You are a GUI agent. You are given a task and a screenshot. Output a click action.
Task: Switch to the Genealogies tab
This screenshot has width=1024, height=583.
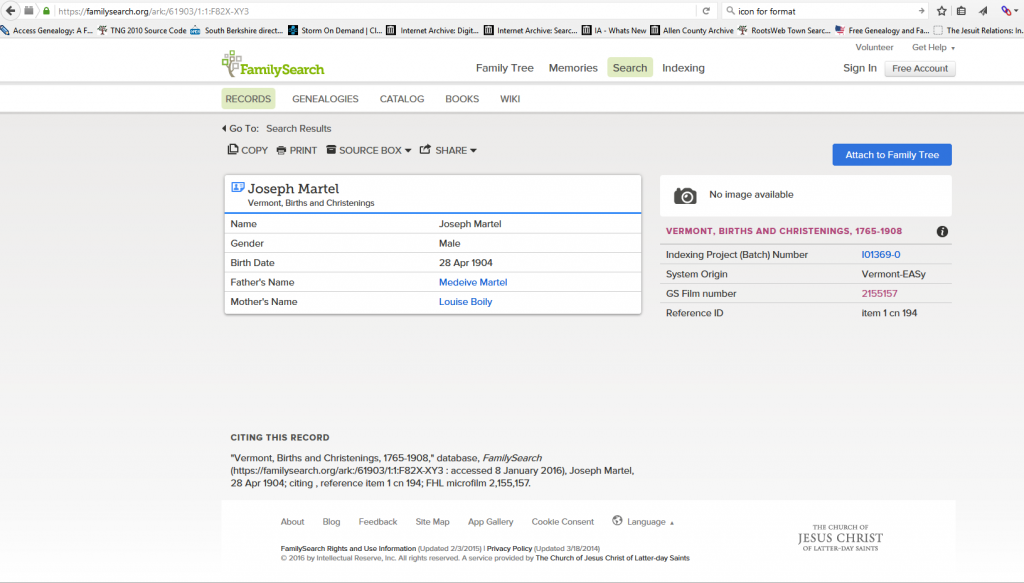(x=325, y=99)
